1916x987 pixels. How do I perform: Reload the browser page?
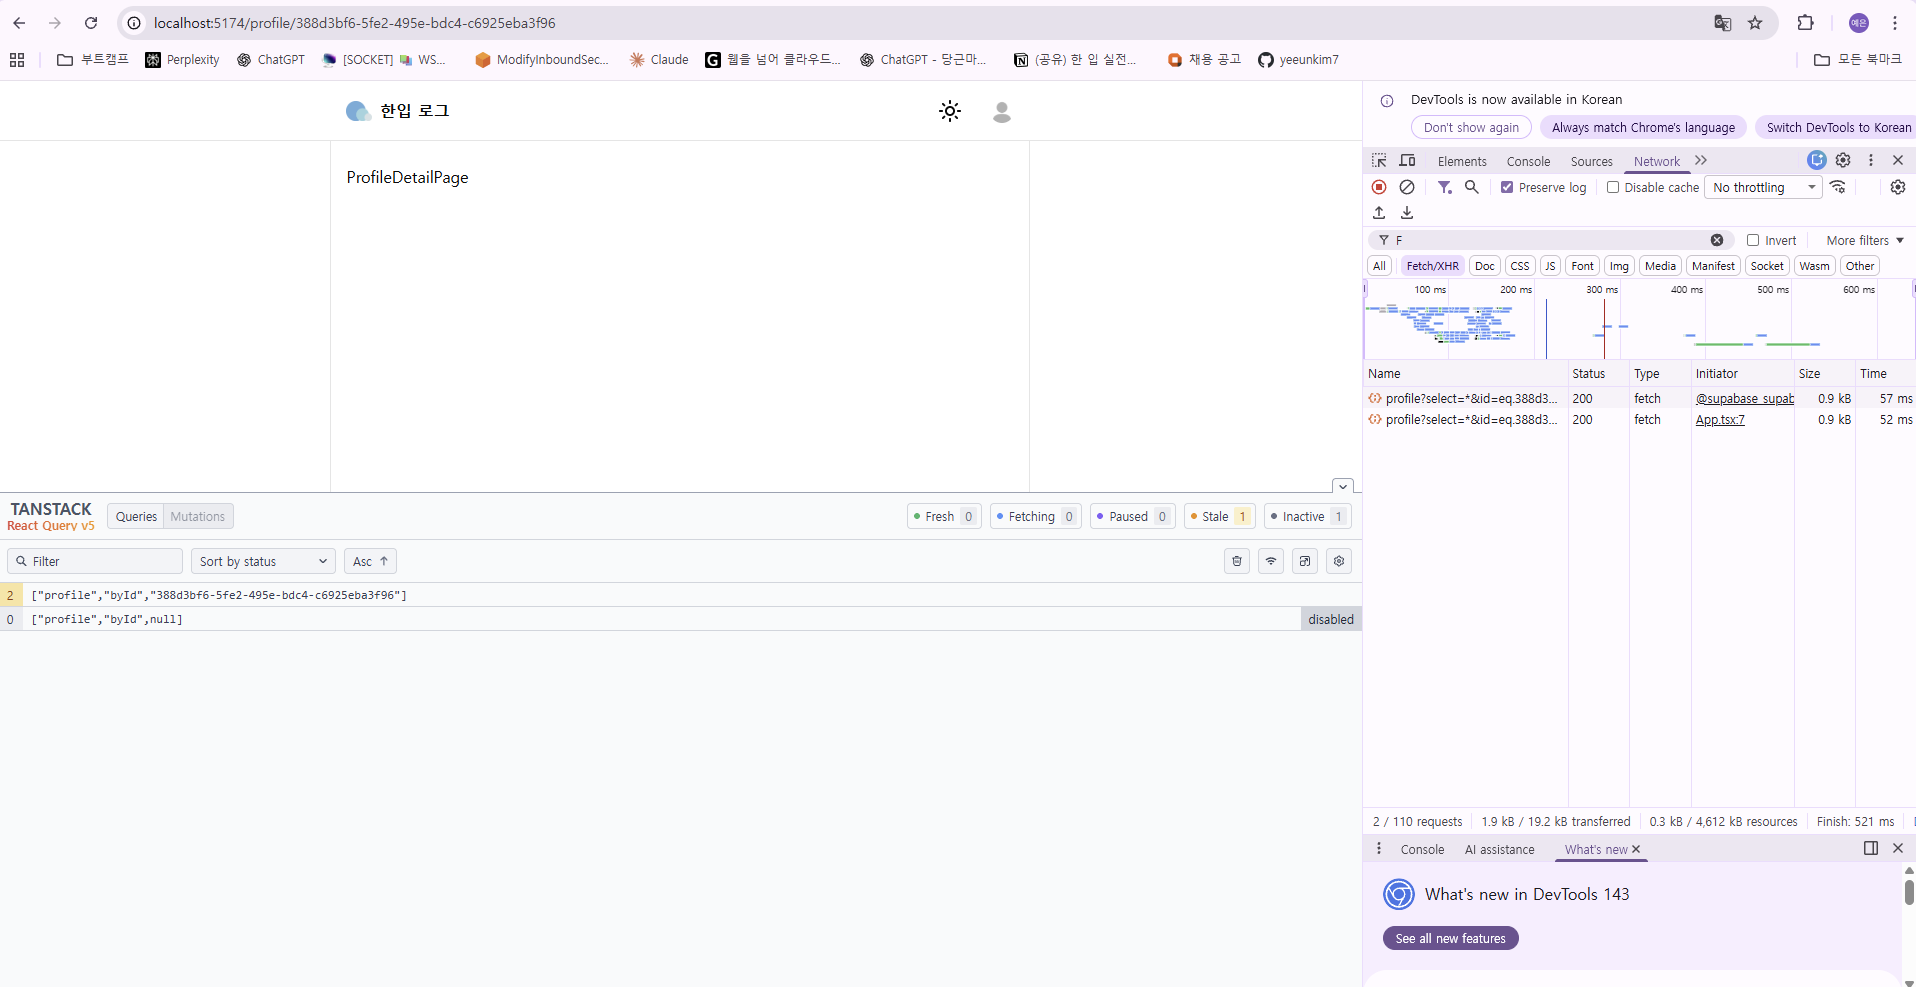[x=91, y=23]
